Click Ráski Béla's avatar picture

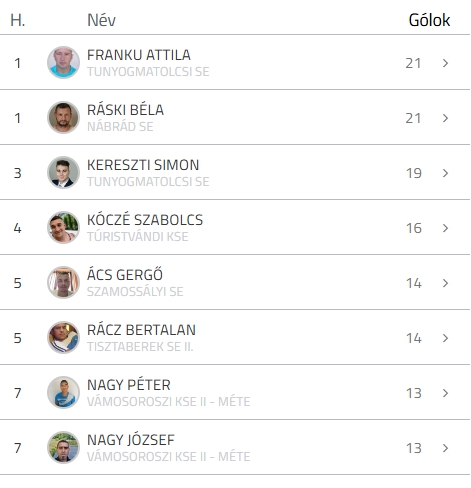(x=63, y=117)
